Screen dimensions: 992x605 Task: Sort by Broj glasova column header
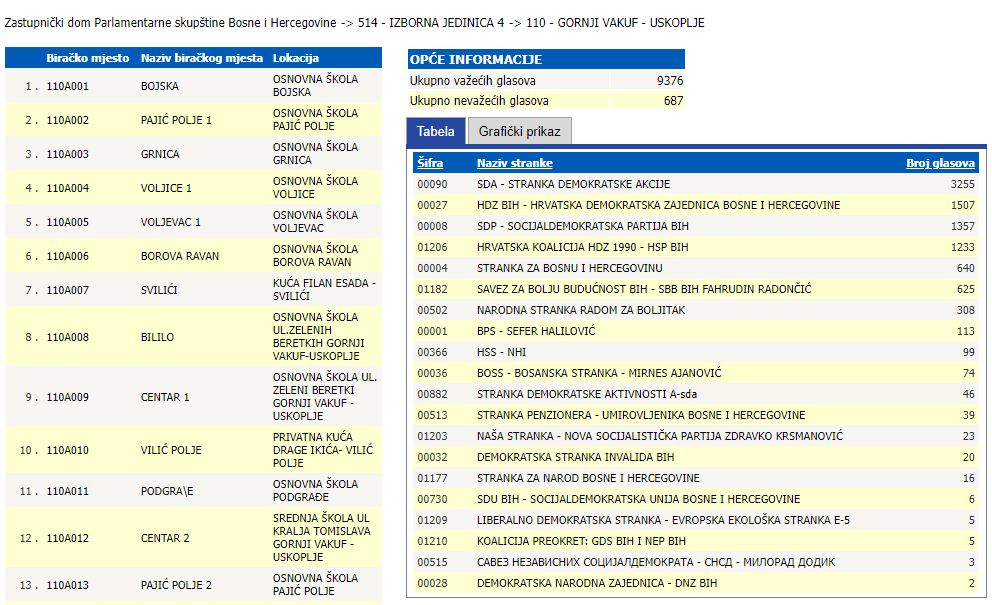940,163
